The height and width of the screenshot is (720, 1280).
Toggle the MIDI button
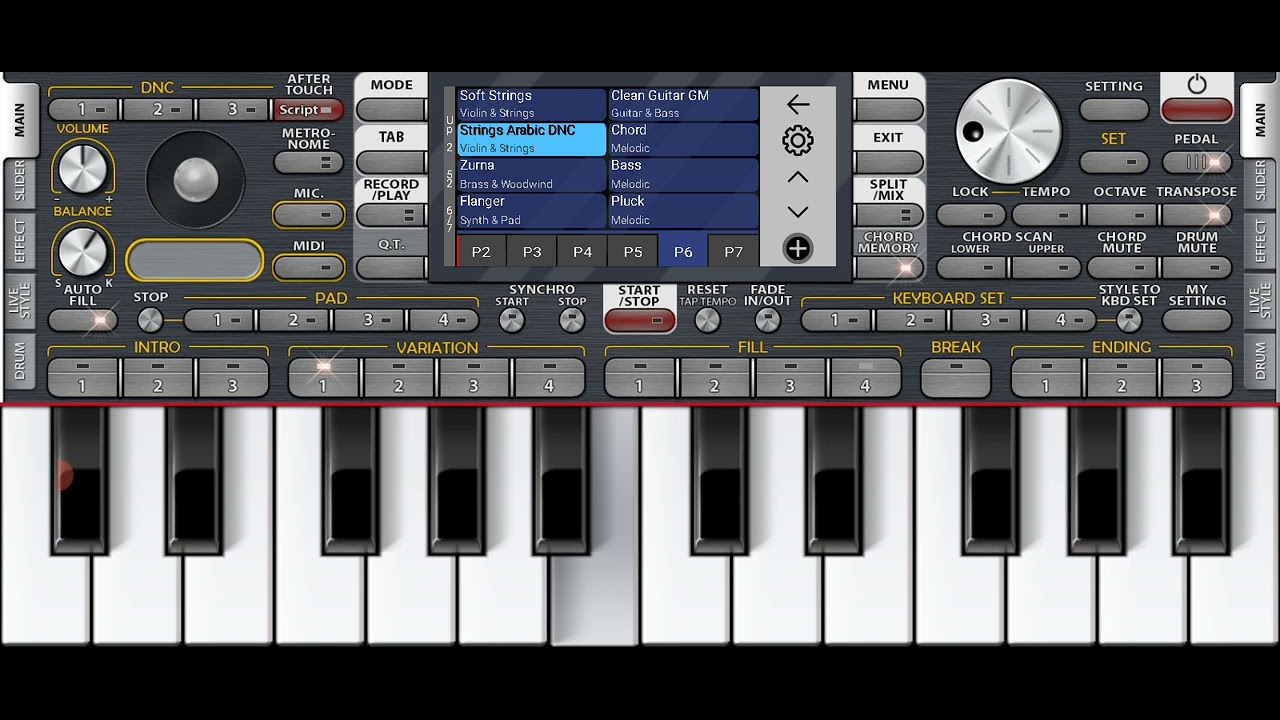[308, 267]
